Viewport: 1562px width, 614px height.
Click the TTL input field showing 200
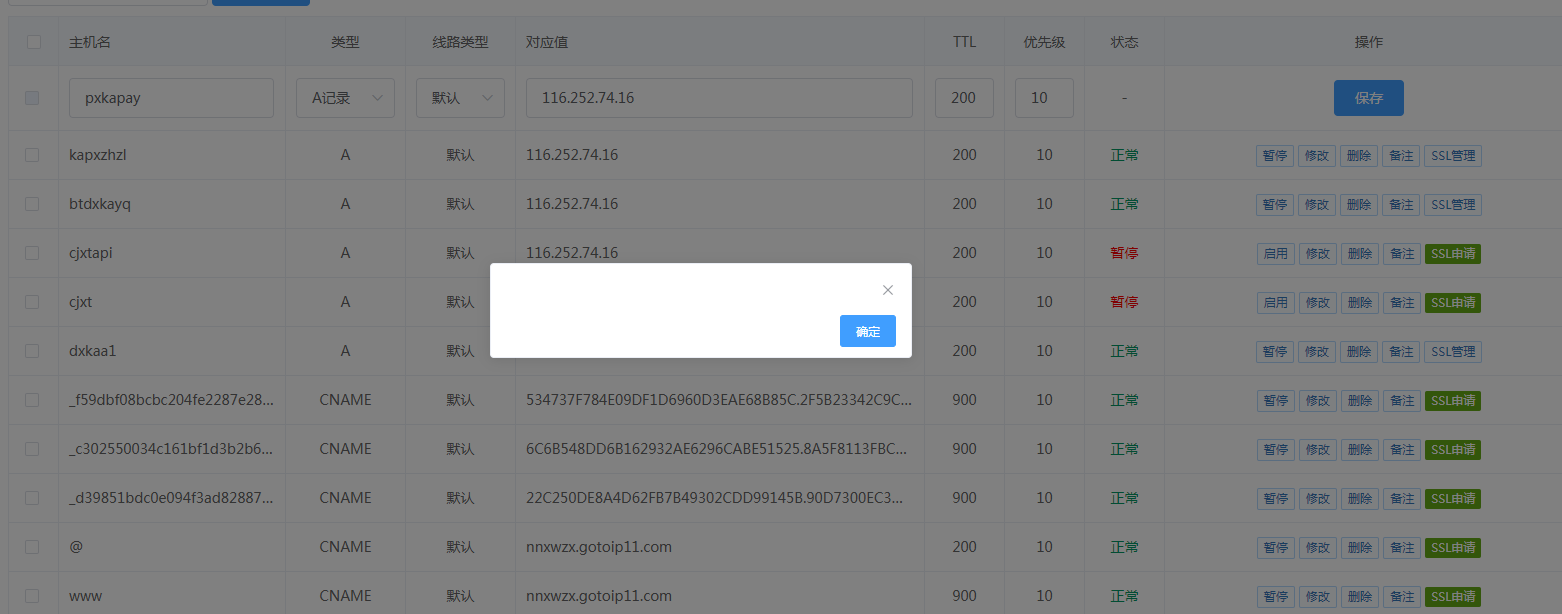[964, 98]
